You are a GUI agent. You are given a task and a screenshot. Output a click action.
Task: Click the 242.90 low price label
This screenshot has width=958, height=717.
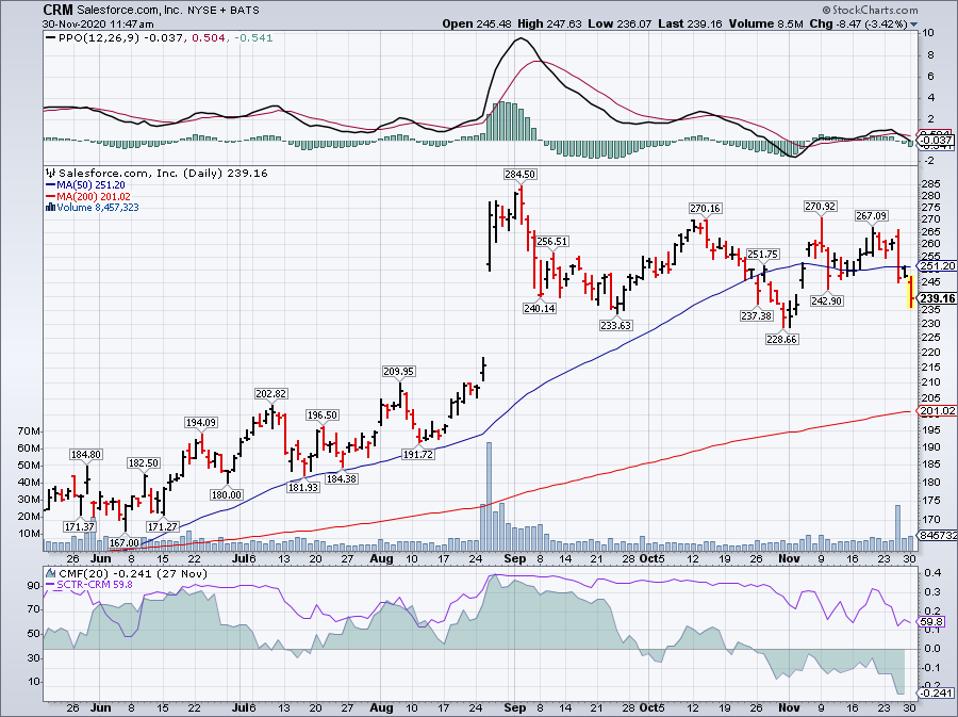coord(827,300)
